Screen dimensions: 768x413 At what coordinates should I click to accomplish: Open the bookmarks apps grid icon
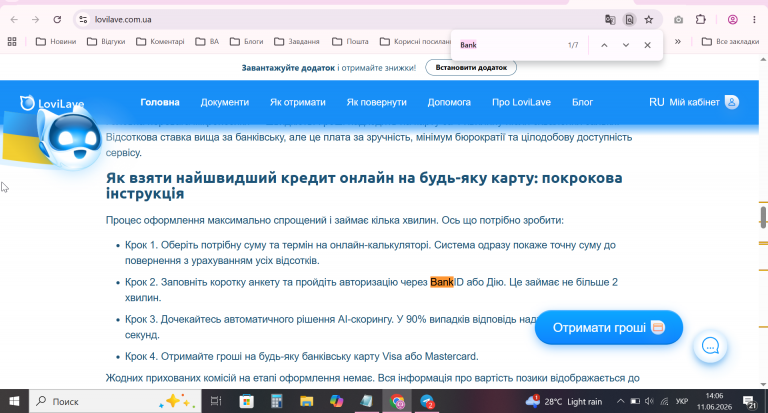[12, 42]
